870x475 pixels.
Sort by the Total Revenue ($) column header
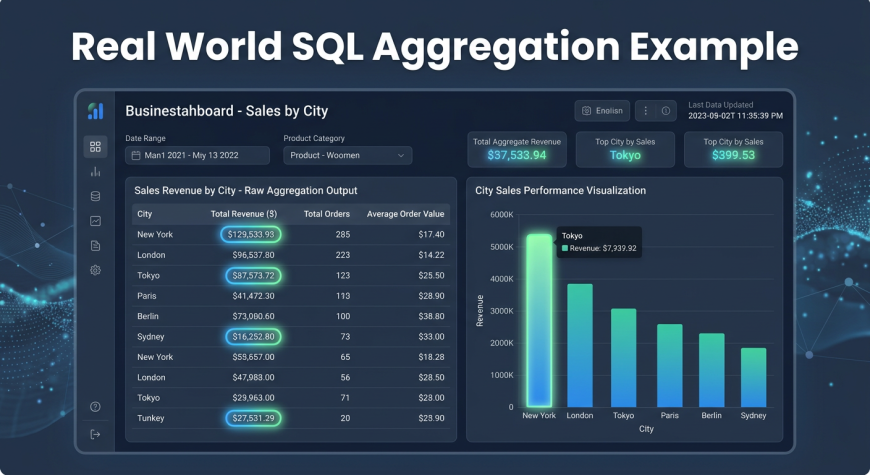click(244, 214)
